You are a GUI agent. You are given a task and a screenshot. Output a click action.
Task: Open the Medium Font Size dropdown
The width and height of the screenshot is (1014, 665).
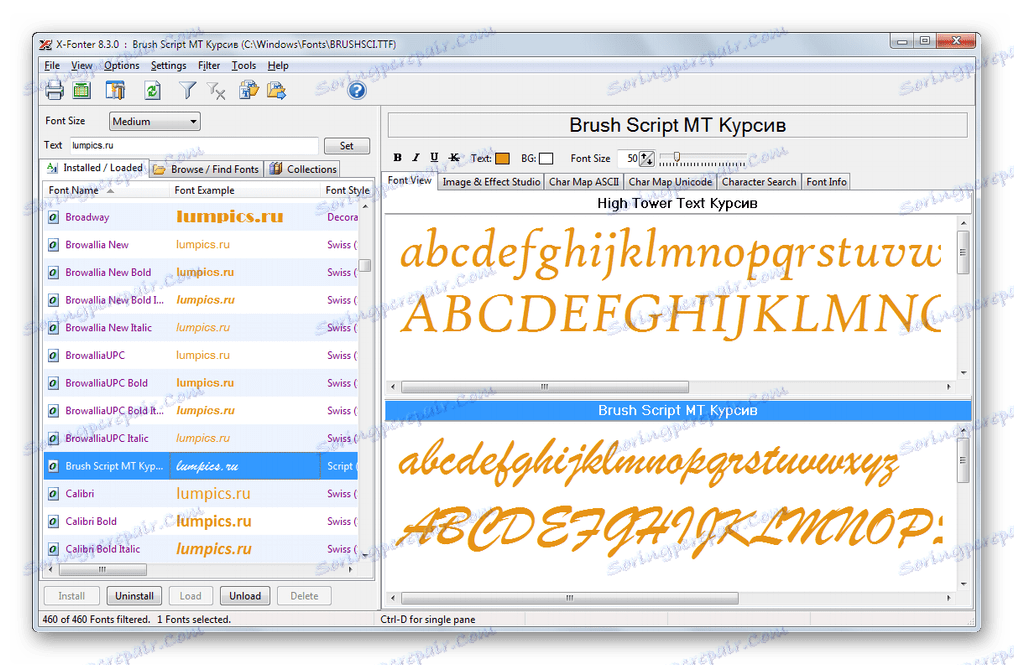tap(155, 121)
